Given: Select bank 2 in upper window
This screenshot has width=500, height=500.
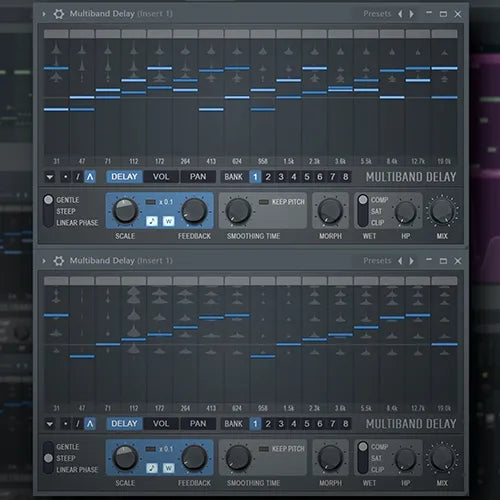Looking at the screenshot, I should (x=268, y=177).
